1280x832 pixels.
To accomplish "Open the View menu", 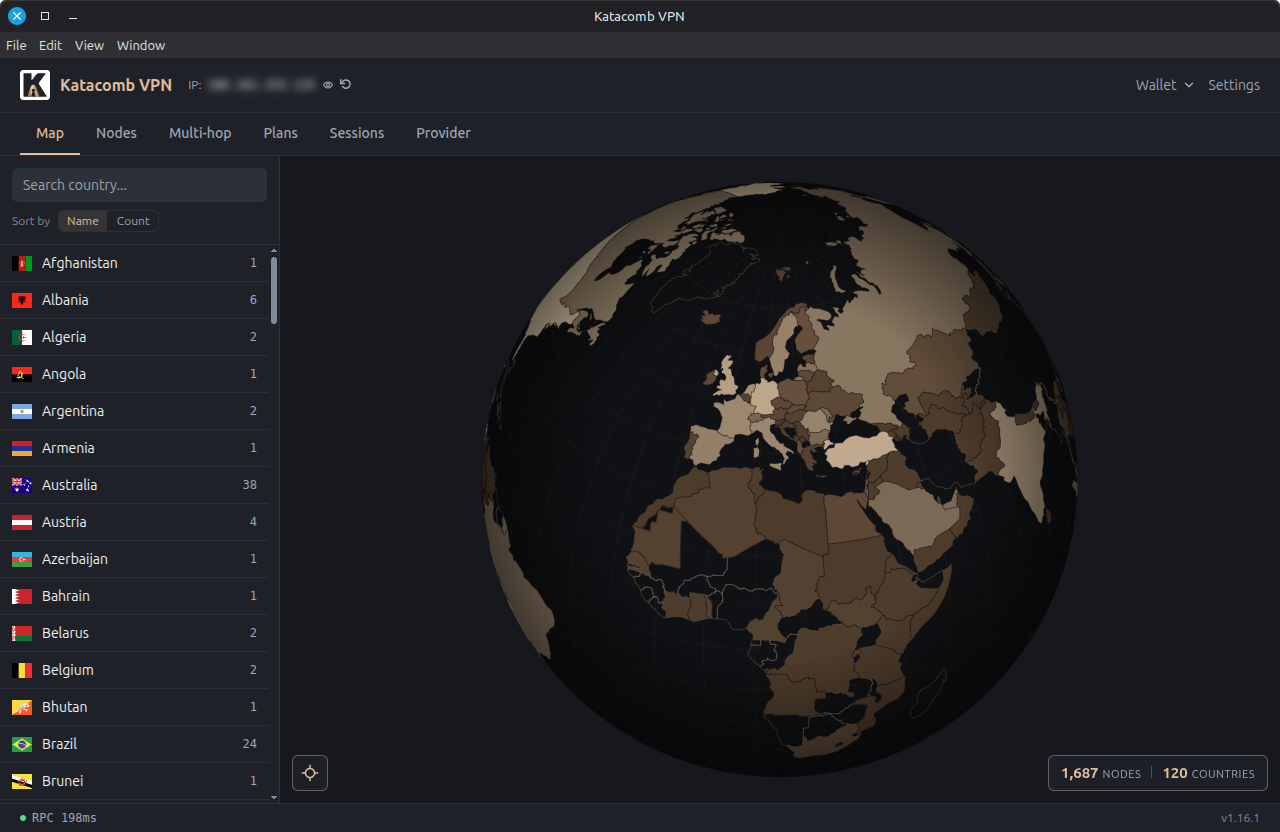I will click(x=89, y=45).
